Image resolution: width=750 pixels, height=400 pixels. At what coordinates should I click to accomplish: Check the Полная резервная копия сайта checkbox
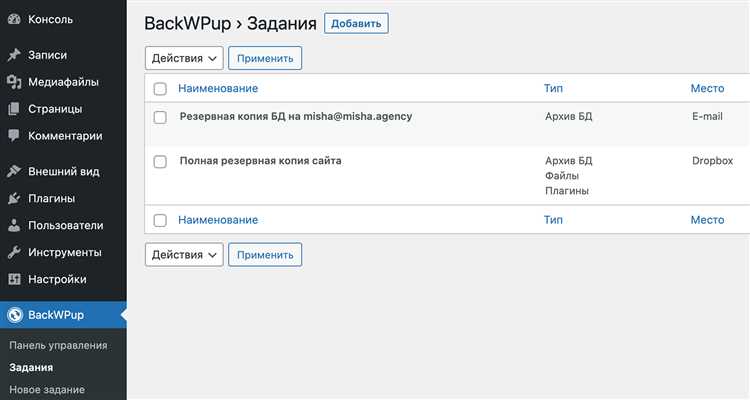click(160, 162)
